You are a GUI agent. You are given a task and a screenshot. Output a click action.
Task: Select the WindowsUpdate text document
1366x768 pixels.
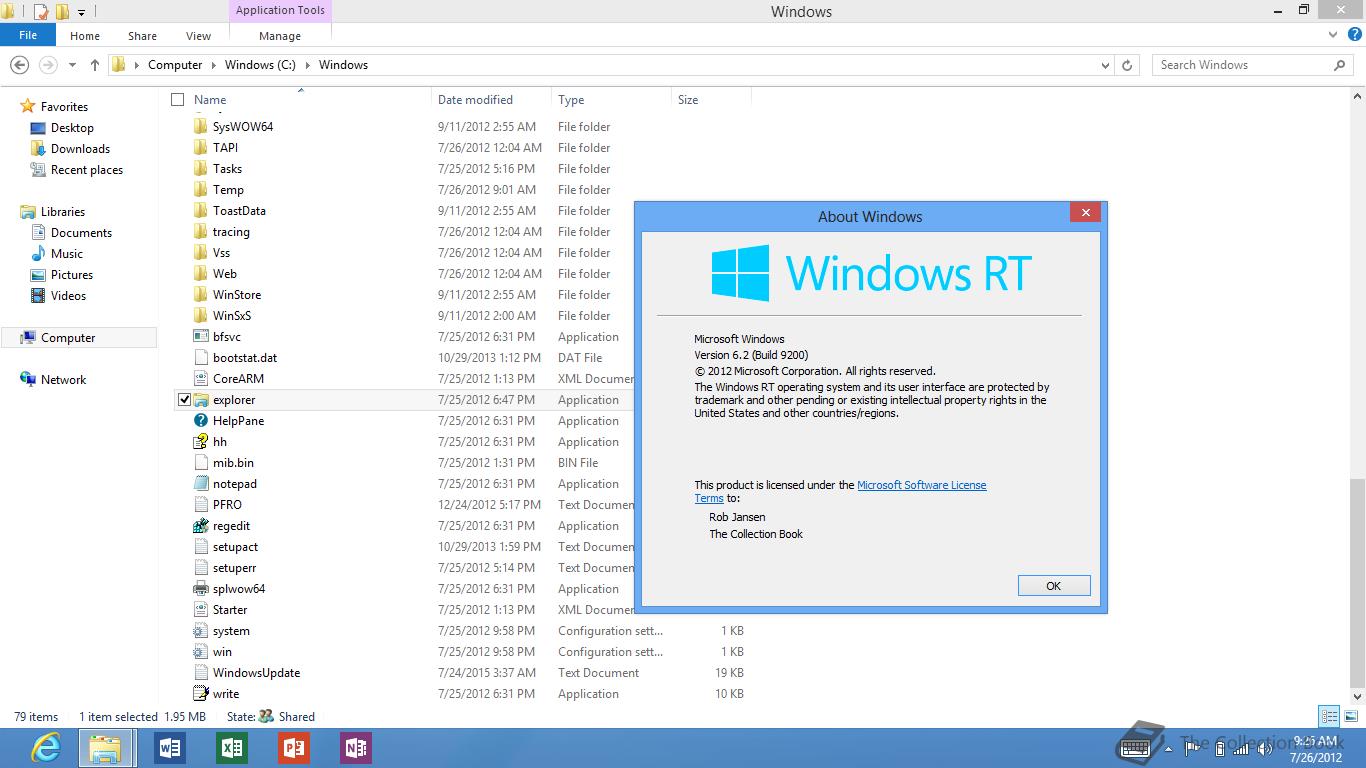(256, 673)
